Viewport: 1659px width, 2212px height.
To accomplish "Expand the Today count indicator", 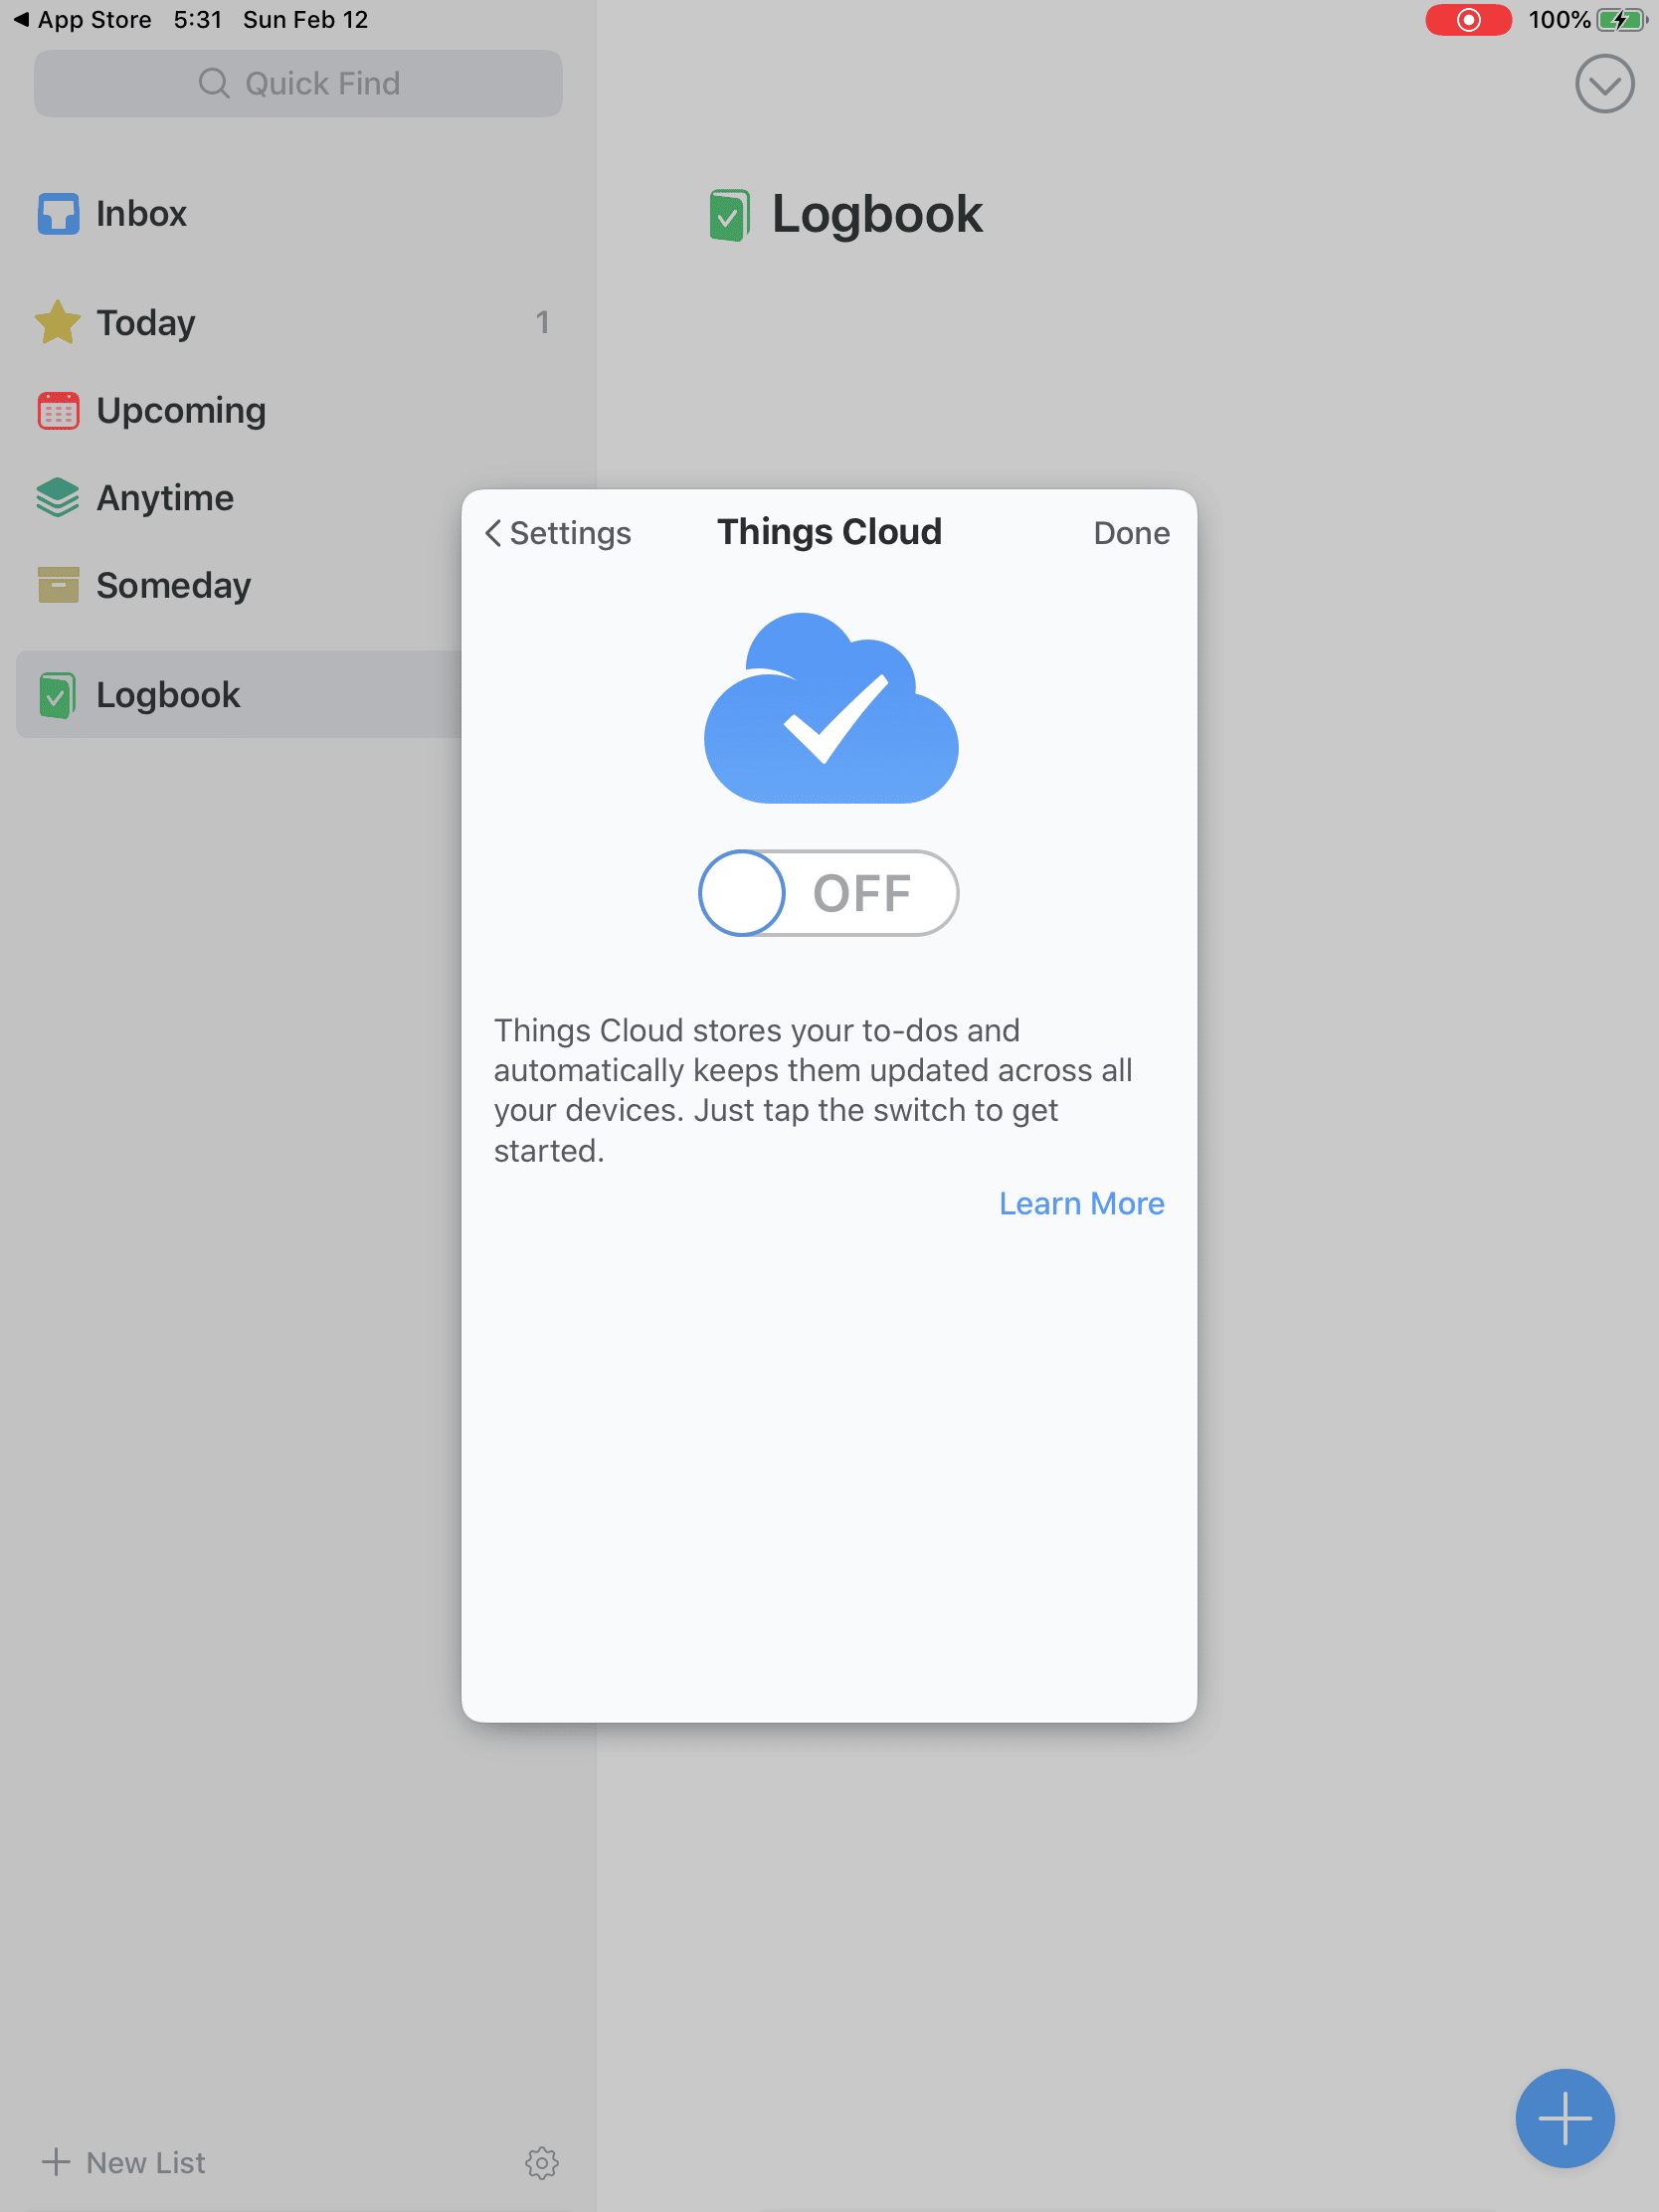I will click(x=541, y=322).
